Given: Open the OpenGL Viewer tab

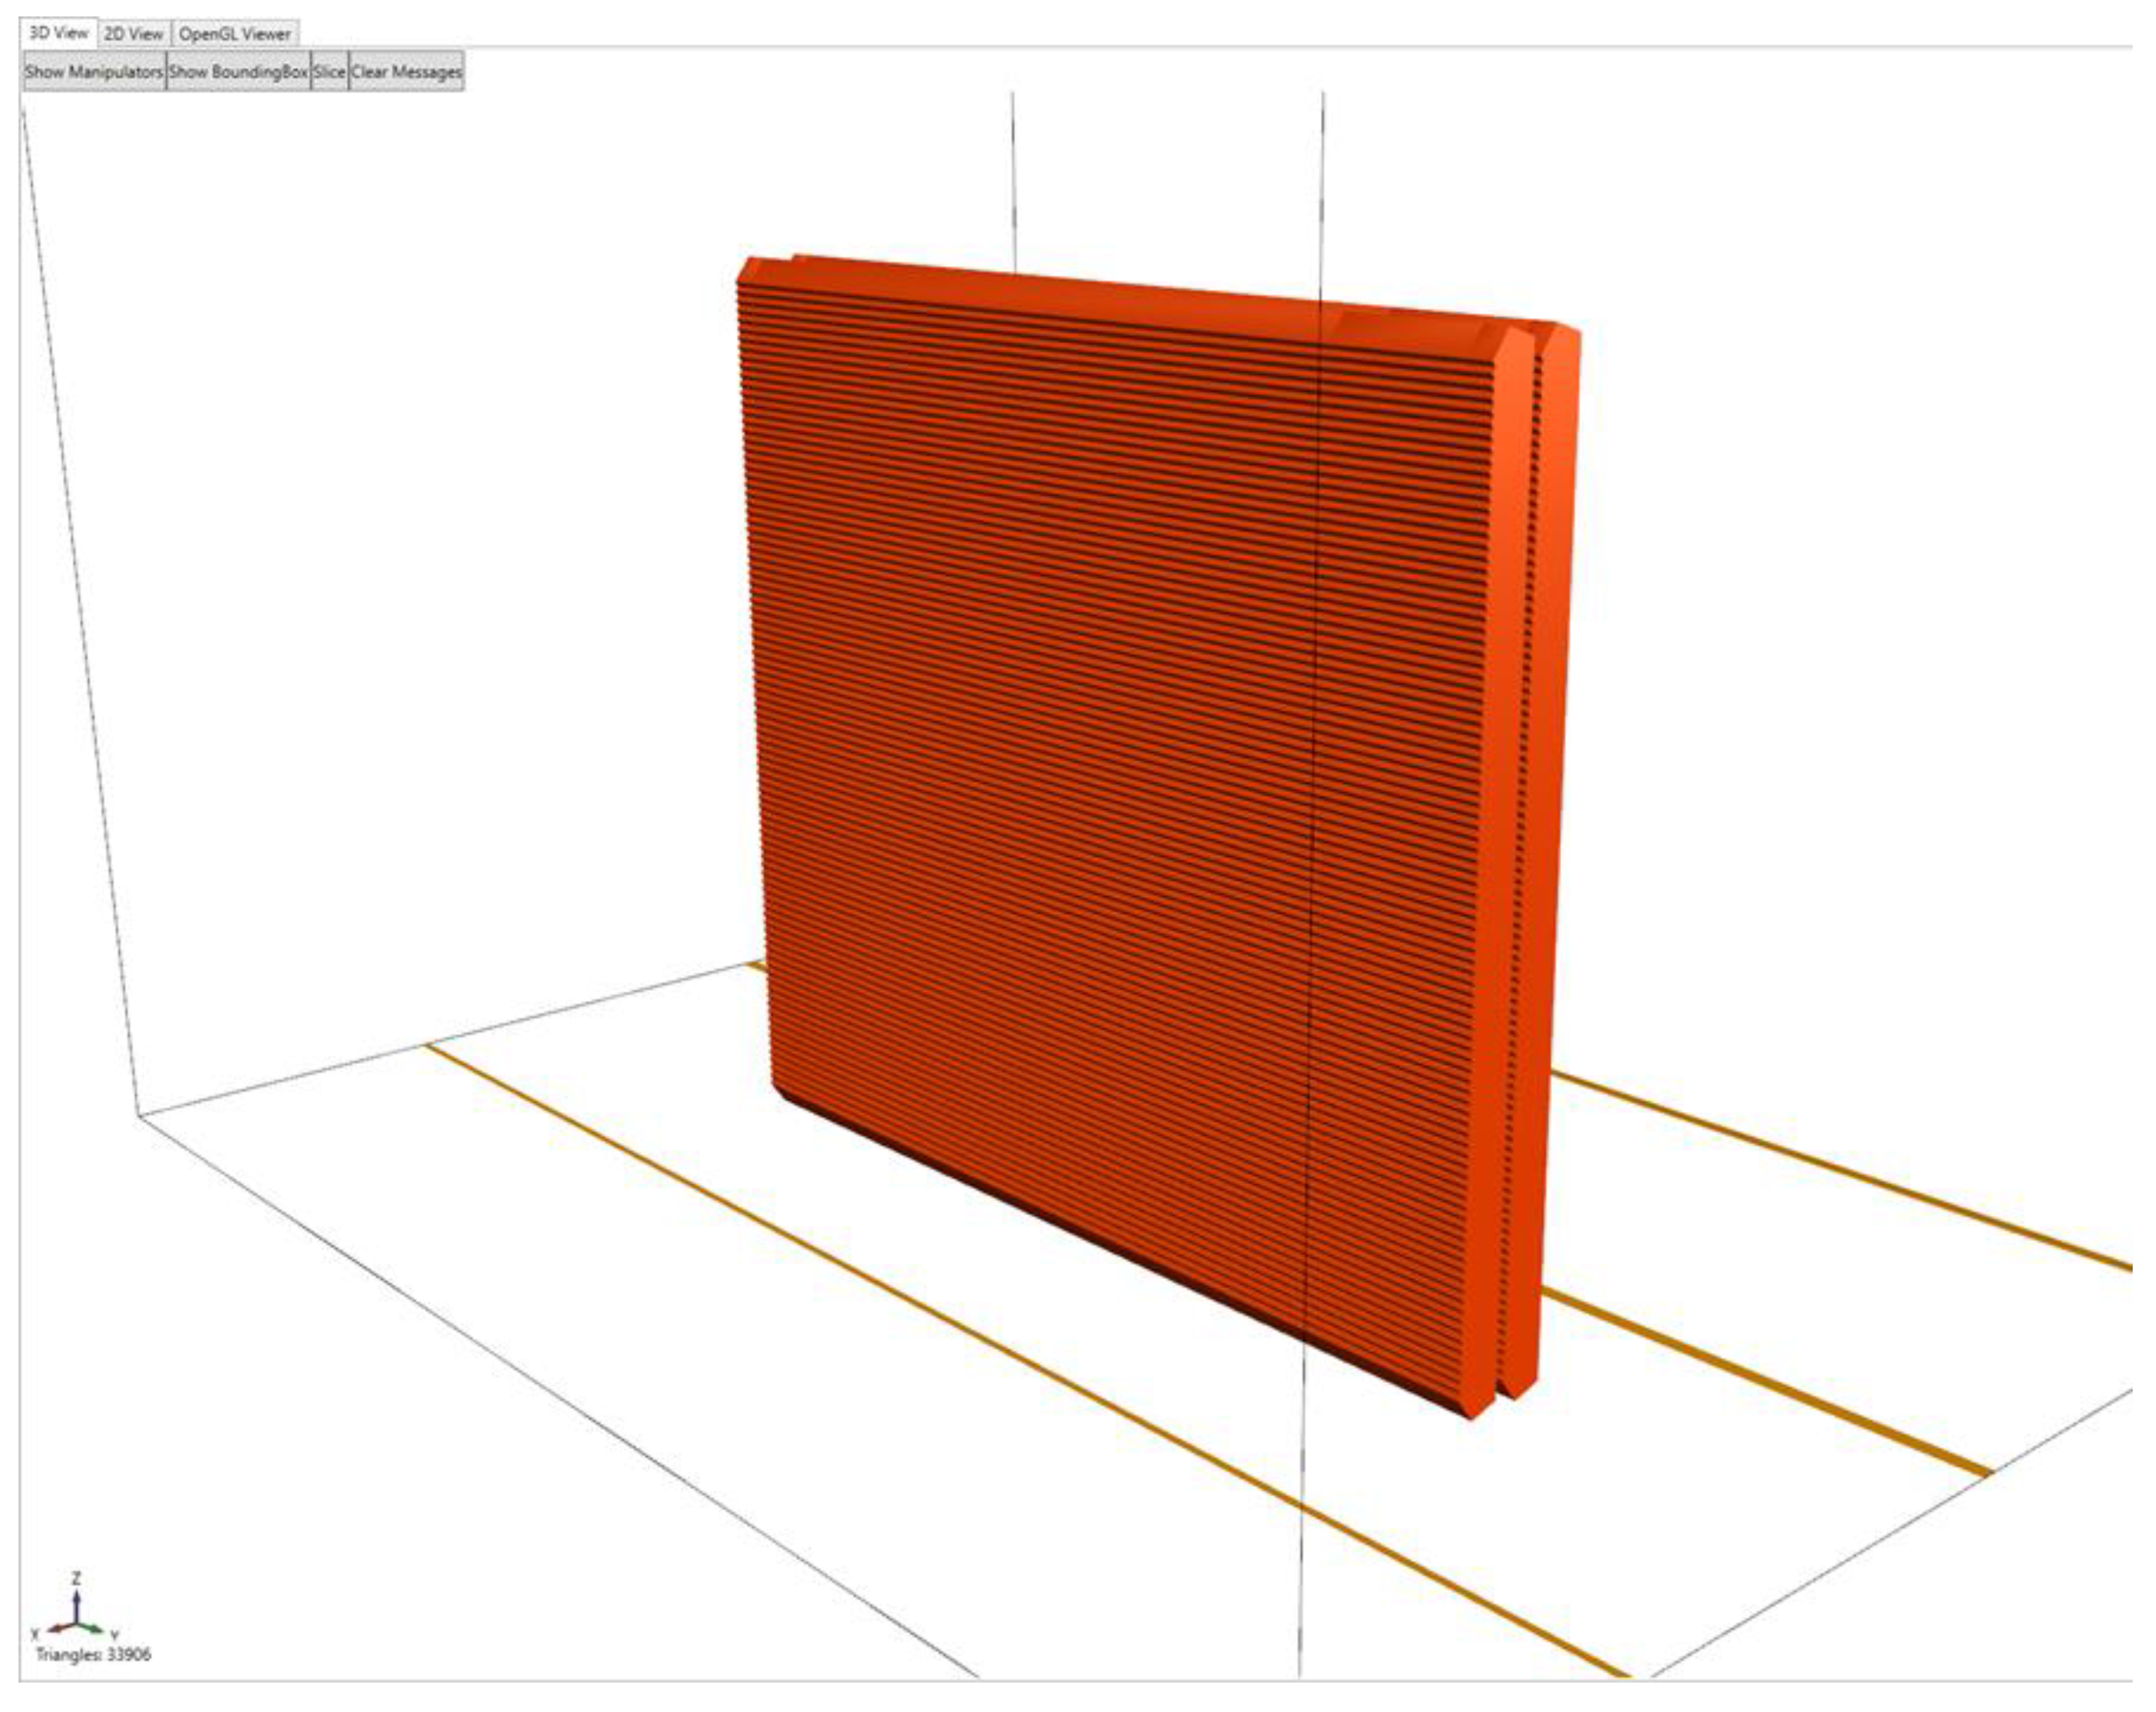Looking at the screenshot, I should coord(235,34).
